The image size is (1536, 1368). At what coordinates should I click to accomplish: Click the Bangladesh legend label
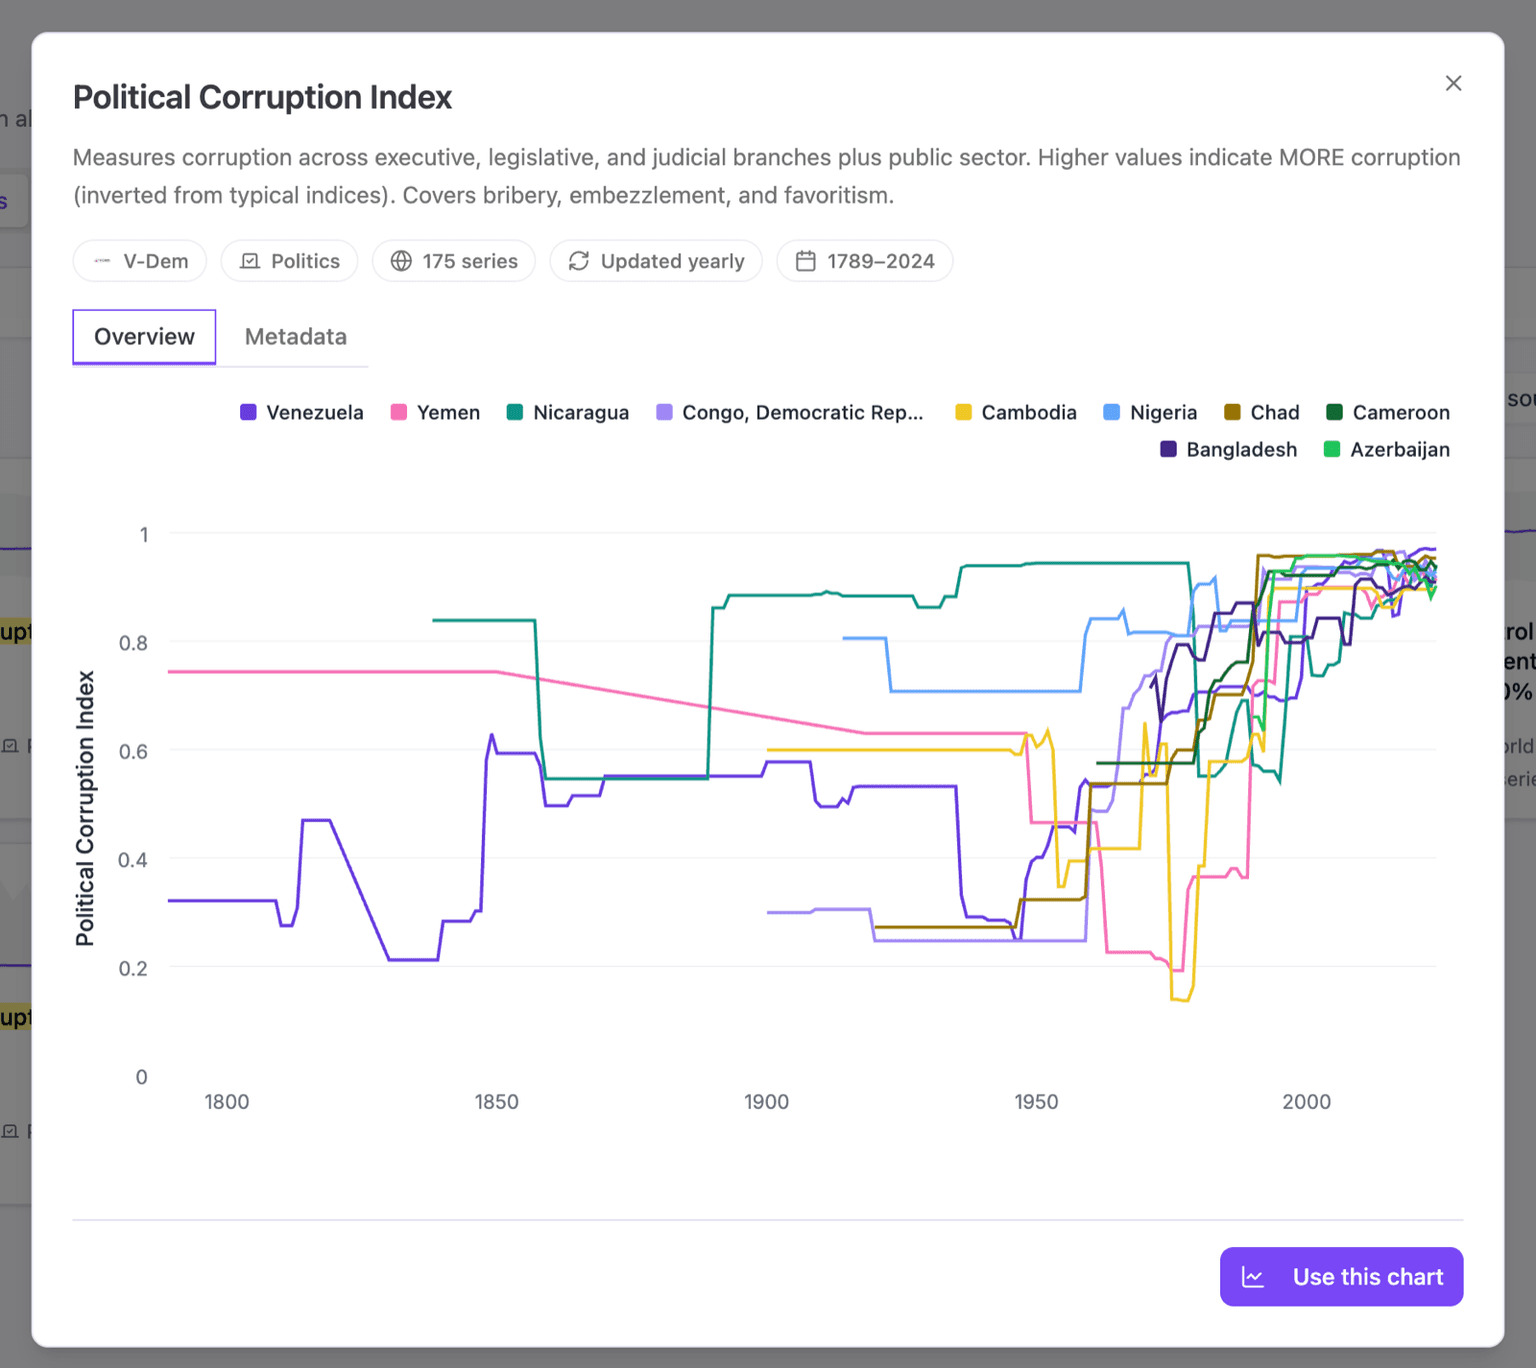1242,449
